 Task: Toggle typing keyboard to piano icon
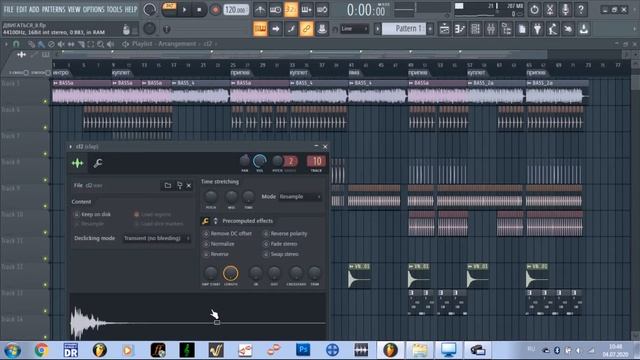260,29
